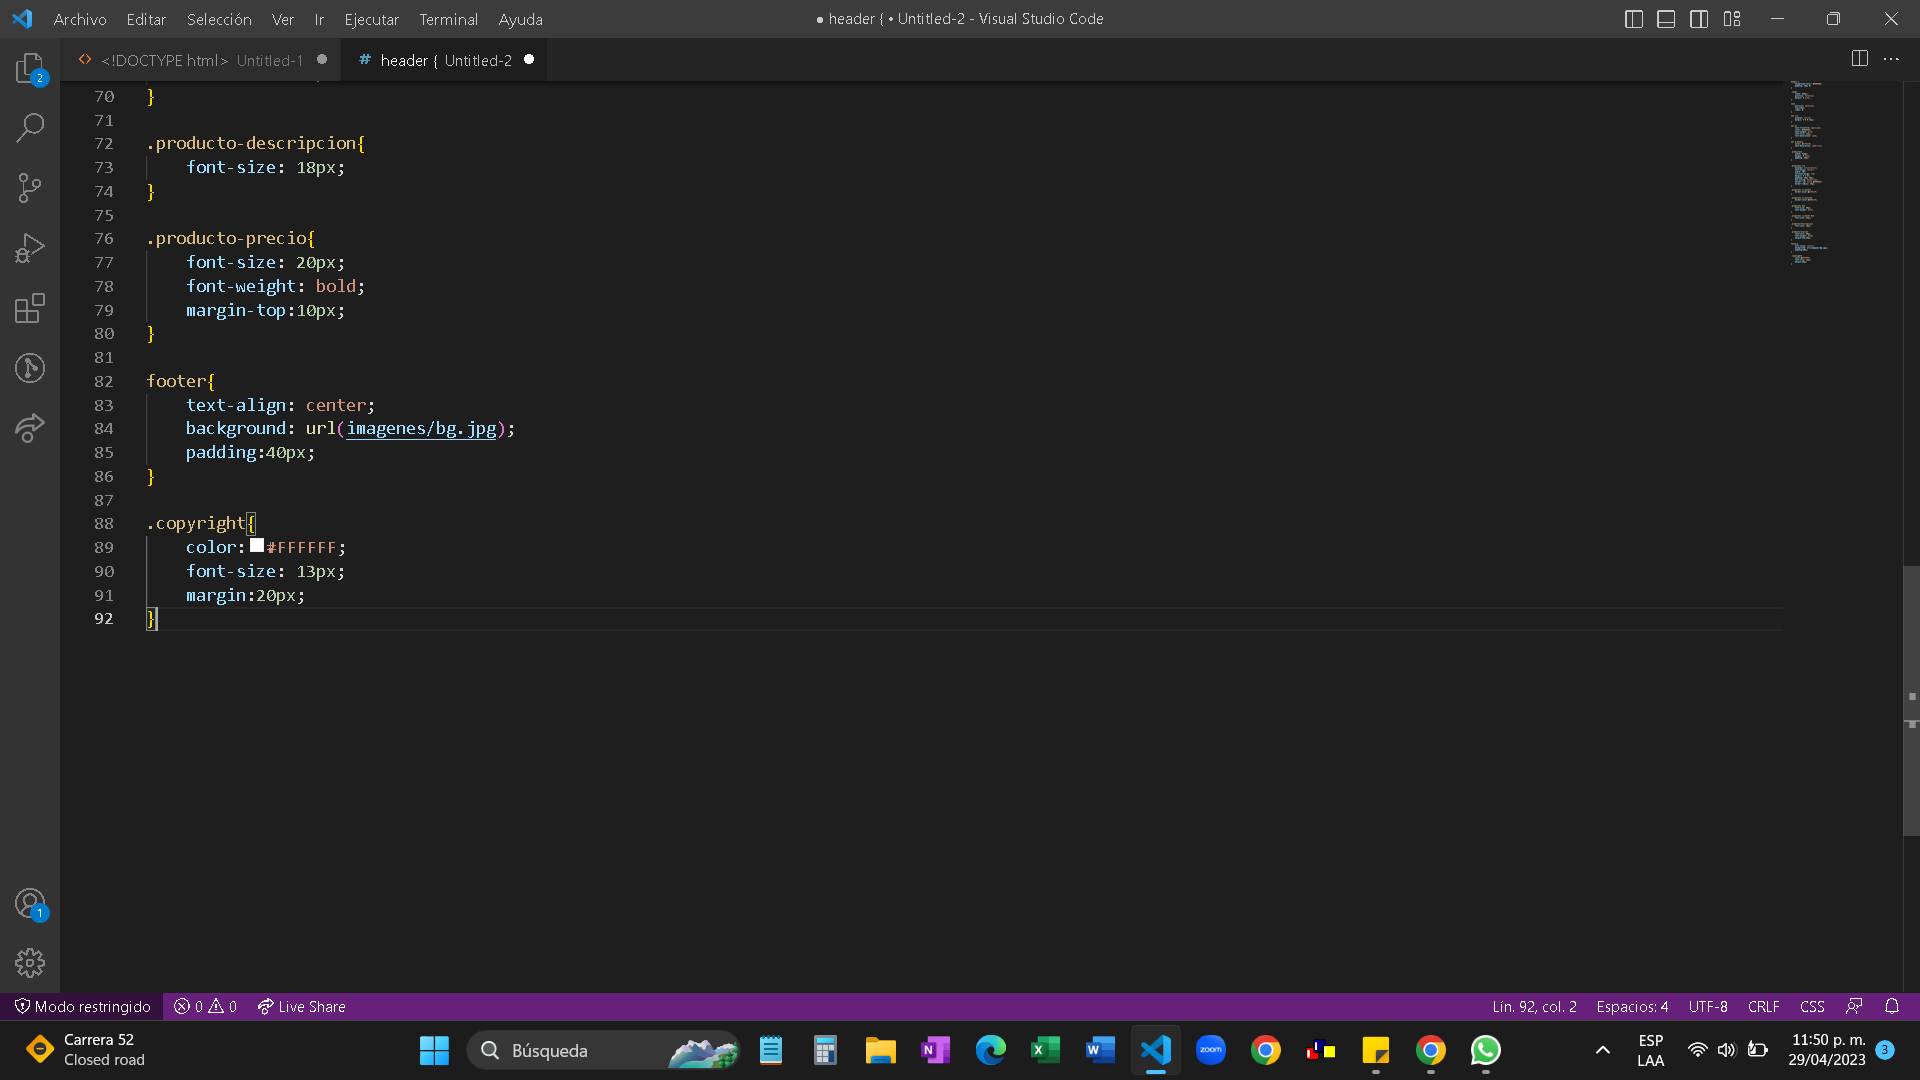Click Live Share in status bar
This screenshot has height=1080, width=1920.
point(301,1006)
